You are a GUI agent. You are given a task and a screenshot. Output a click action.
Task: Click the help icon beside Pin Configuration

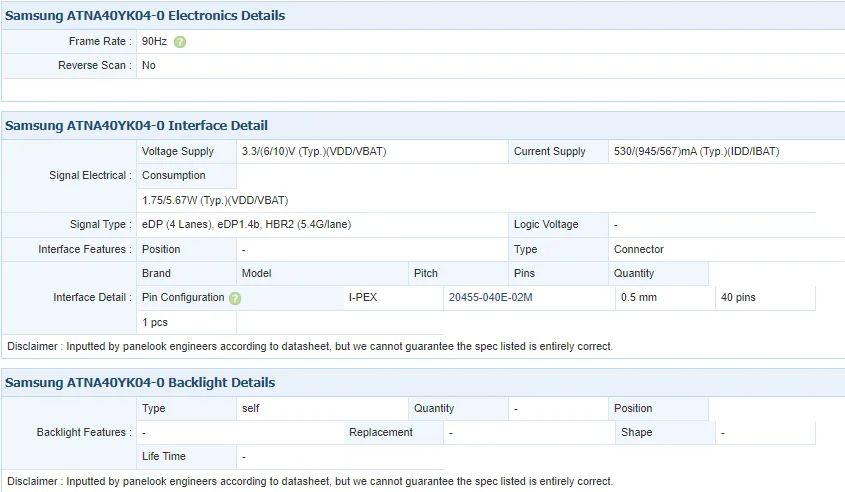[x=235, y=298]
